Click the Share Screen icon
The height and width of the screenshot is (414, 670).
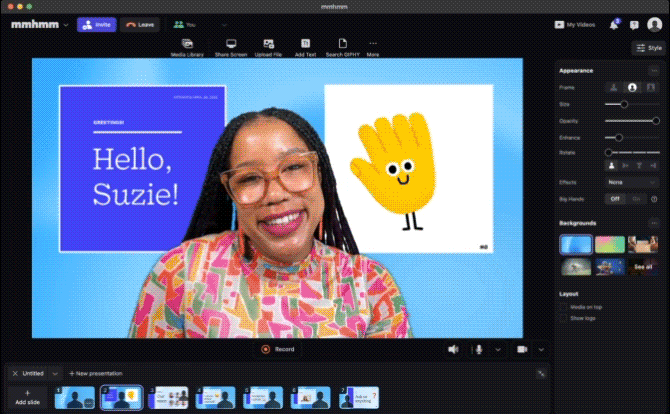[x=231, y=44]
